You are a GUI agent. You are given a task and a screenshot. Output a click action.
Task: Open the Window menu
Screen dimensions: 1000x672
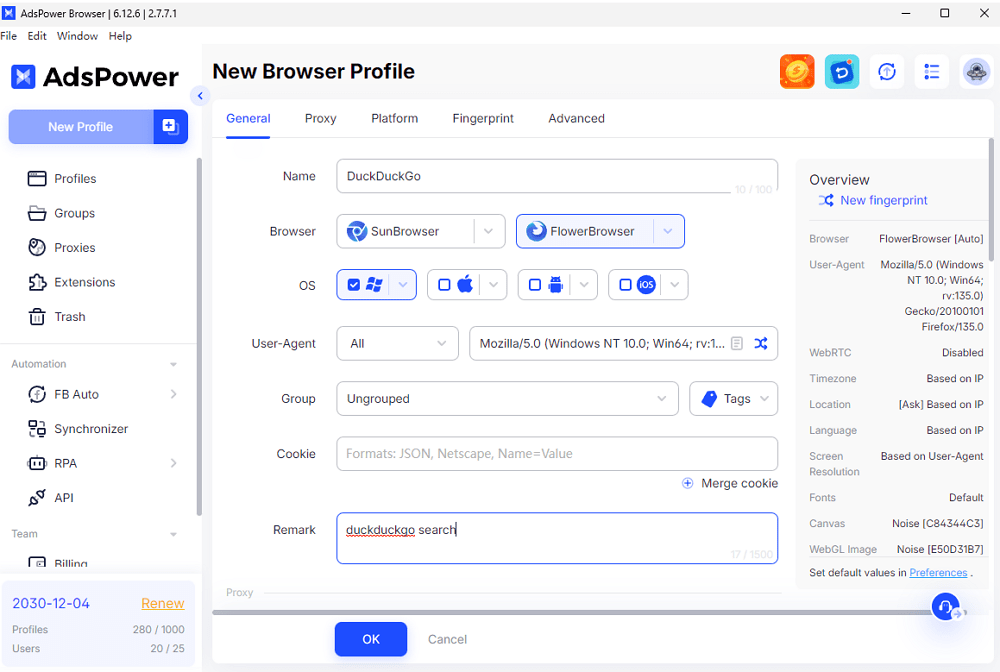[x=77, y=36]
